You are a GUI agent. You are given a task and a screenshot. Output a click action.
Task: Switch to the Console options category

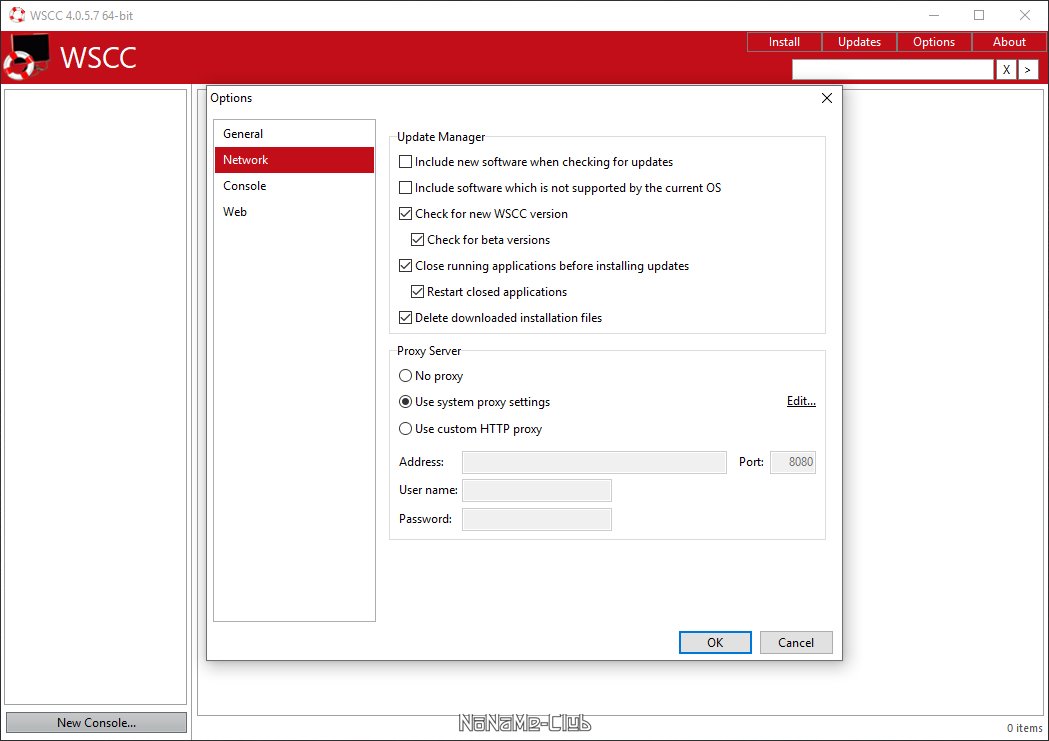pyautogui.click(x=245, y=186)
